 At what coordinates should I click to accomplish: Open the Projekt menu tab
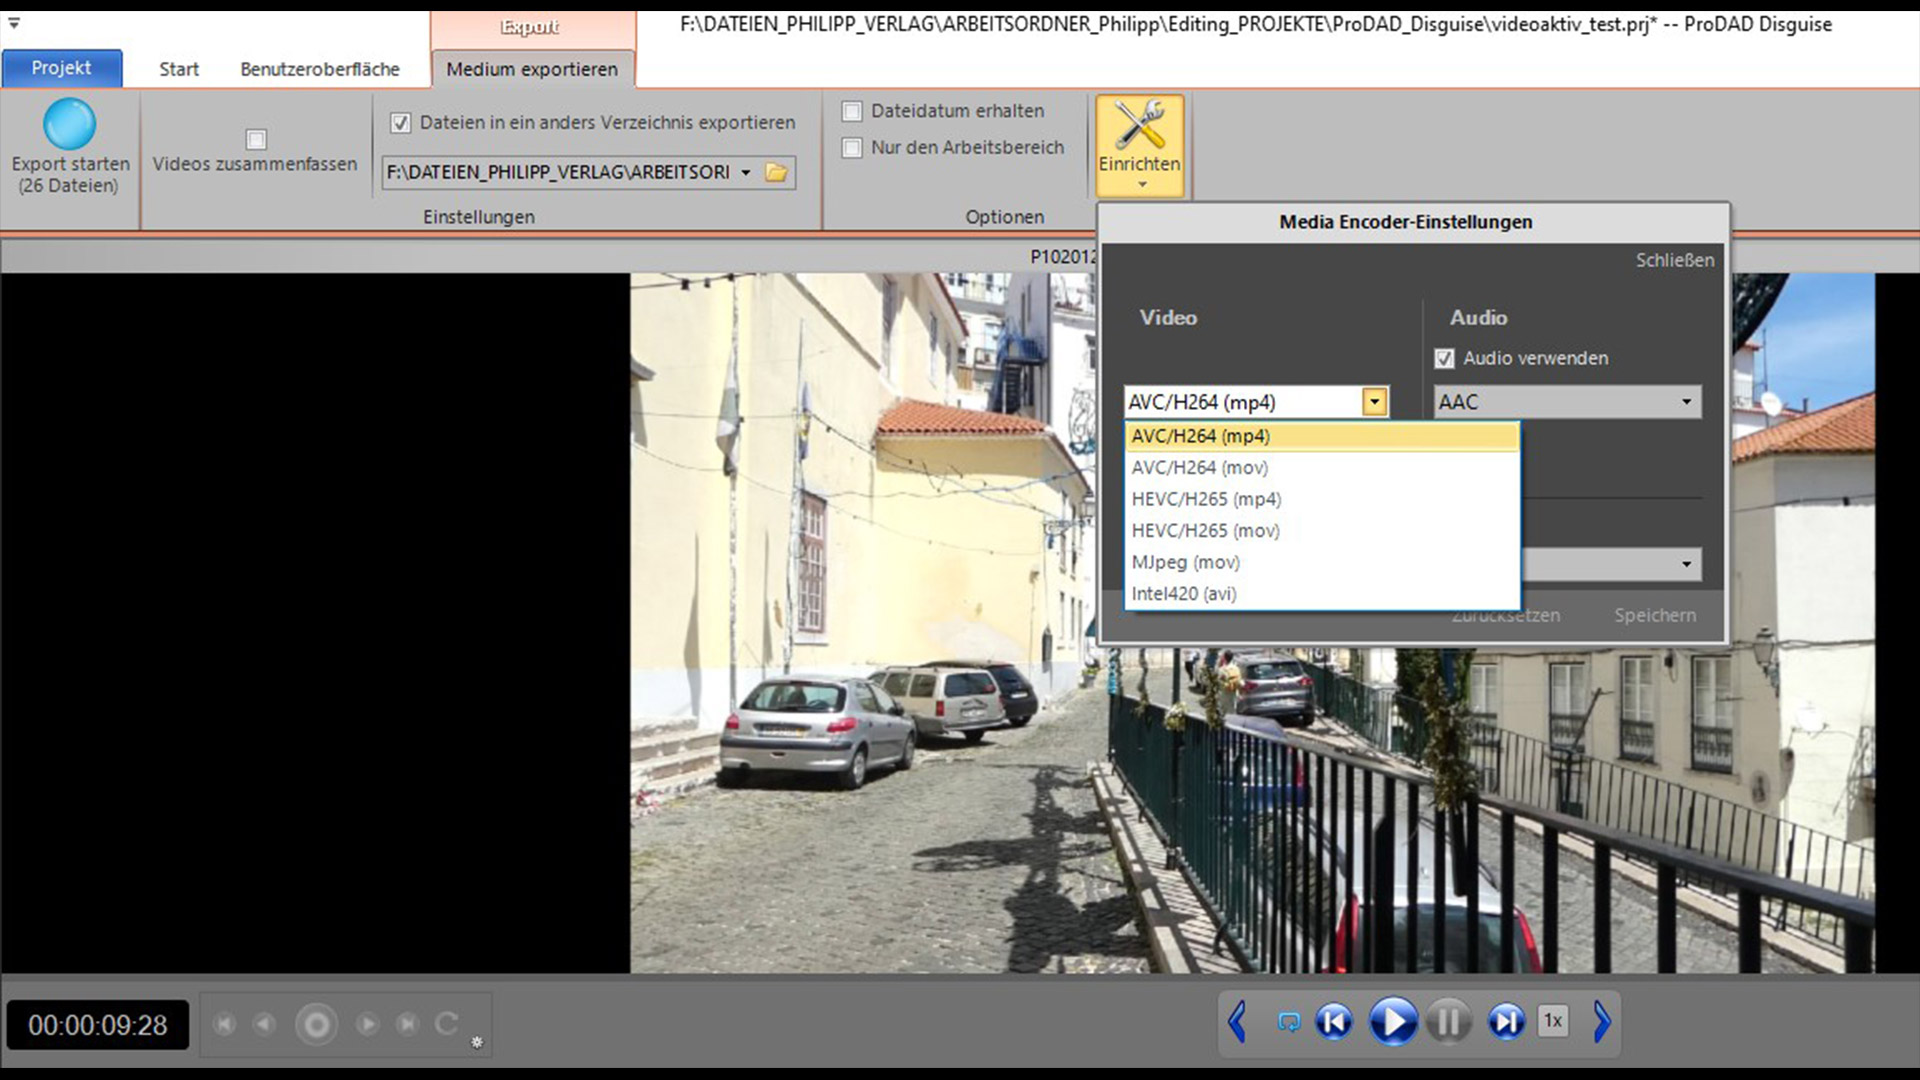click(x=62, y=68)
